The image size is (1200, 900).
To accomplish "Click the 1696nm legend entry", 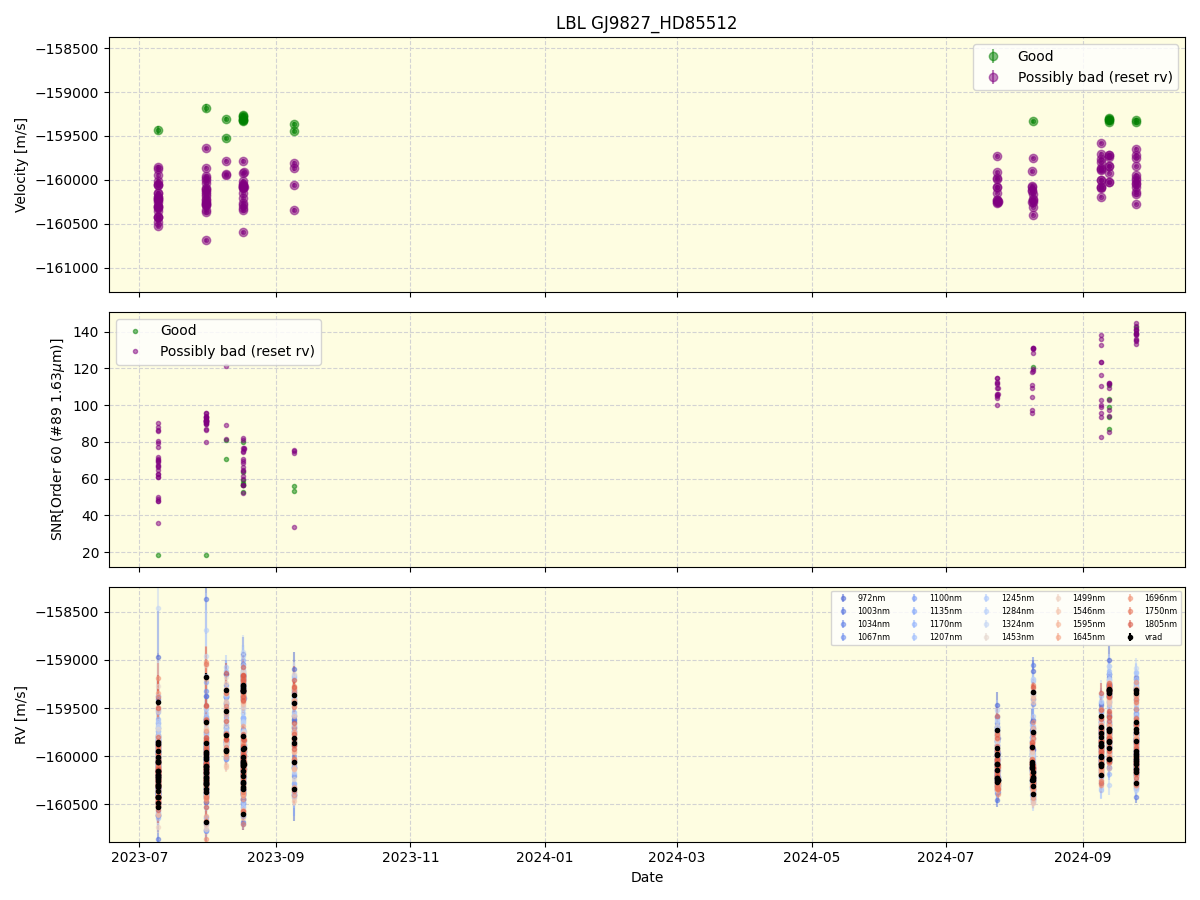I will pyautogui.click(x=1152, y=598).
